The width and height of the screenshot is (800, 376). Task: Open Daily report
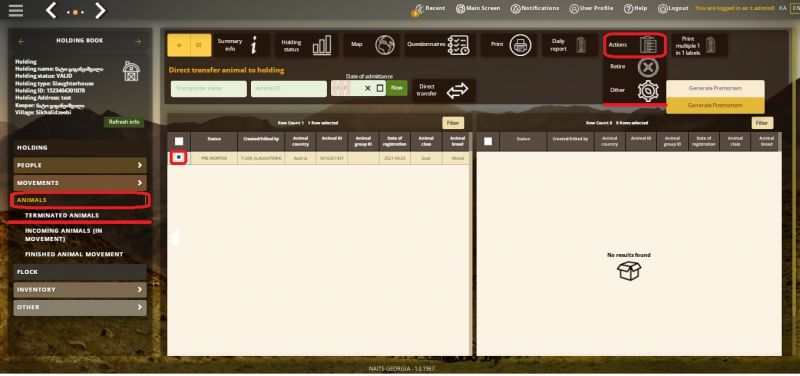(x=569, y=45)
